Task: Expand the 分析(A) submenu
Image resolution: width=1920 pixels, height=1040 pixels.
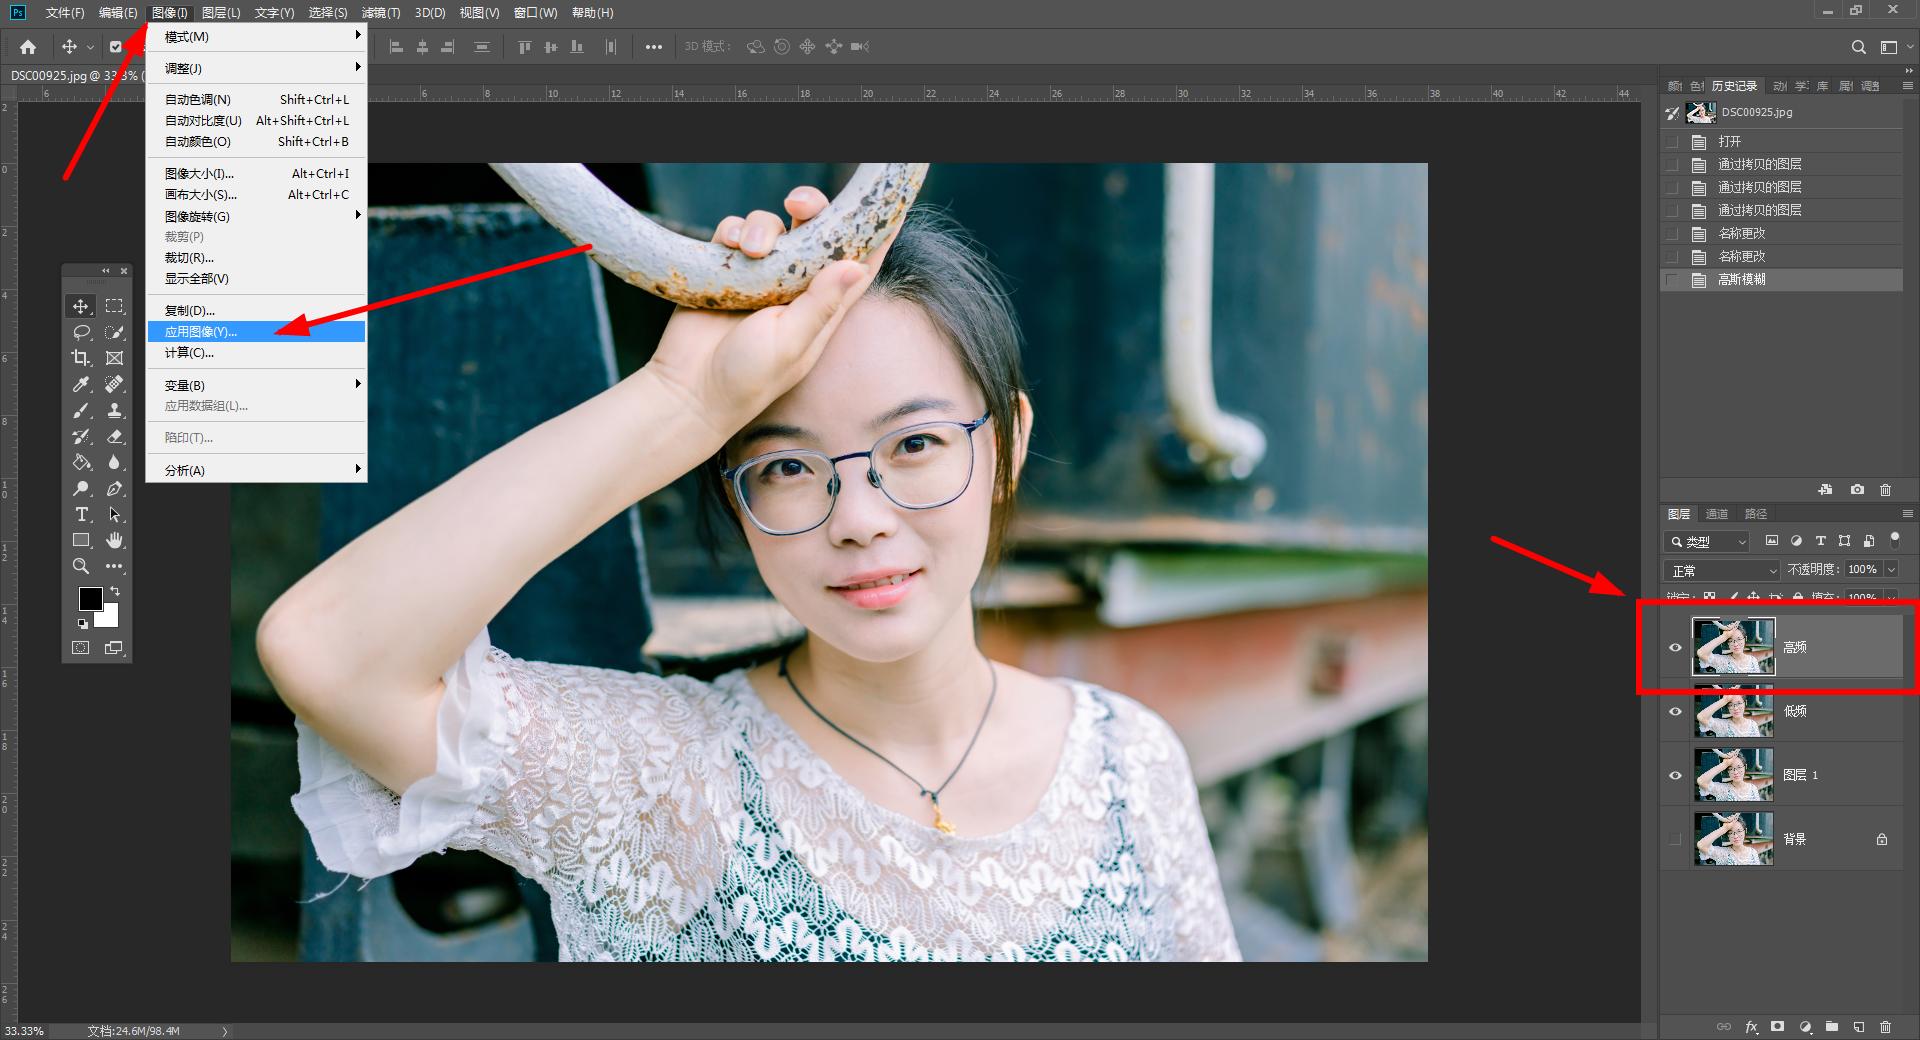Action: 257,470
